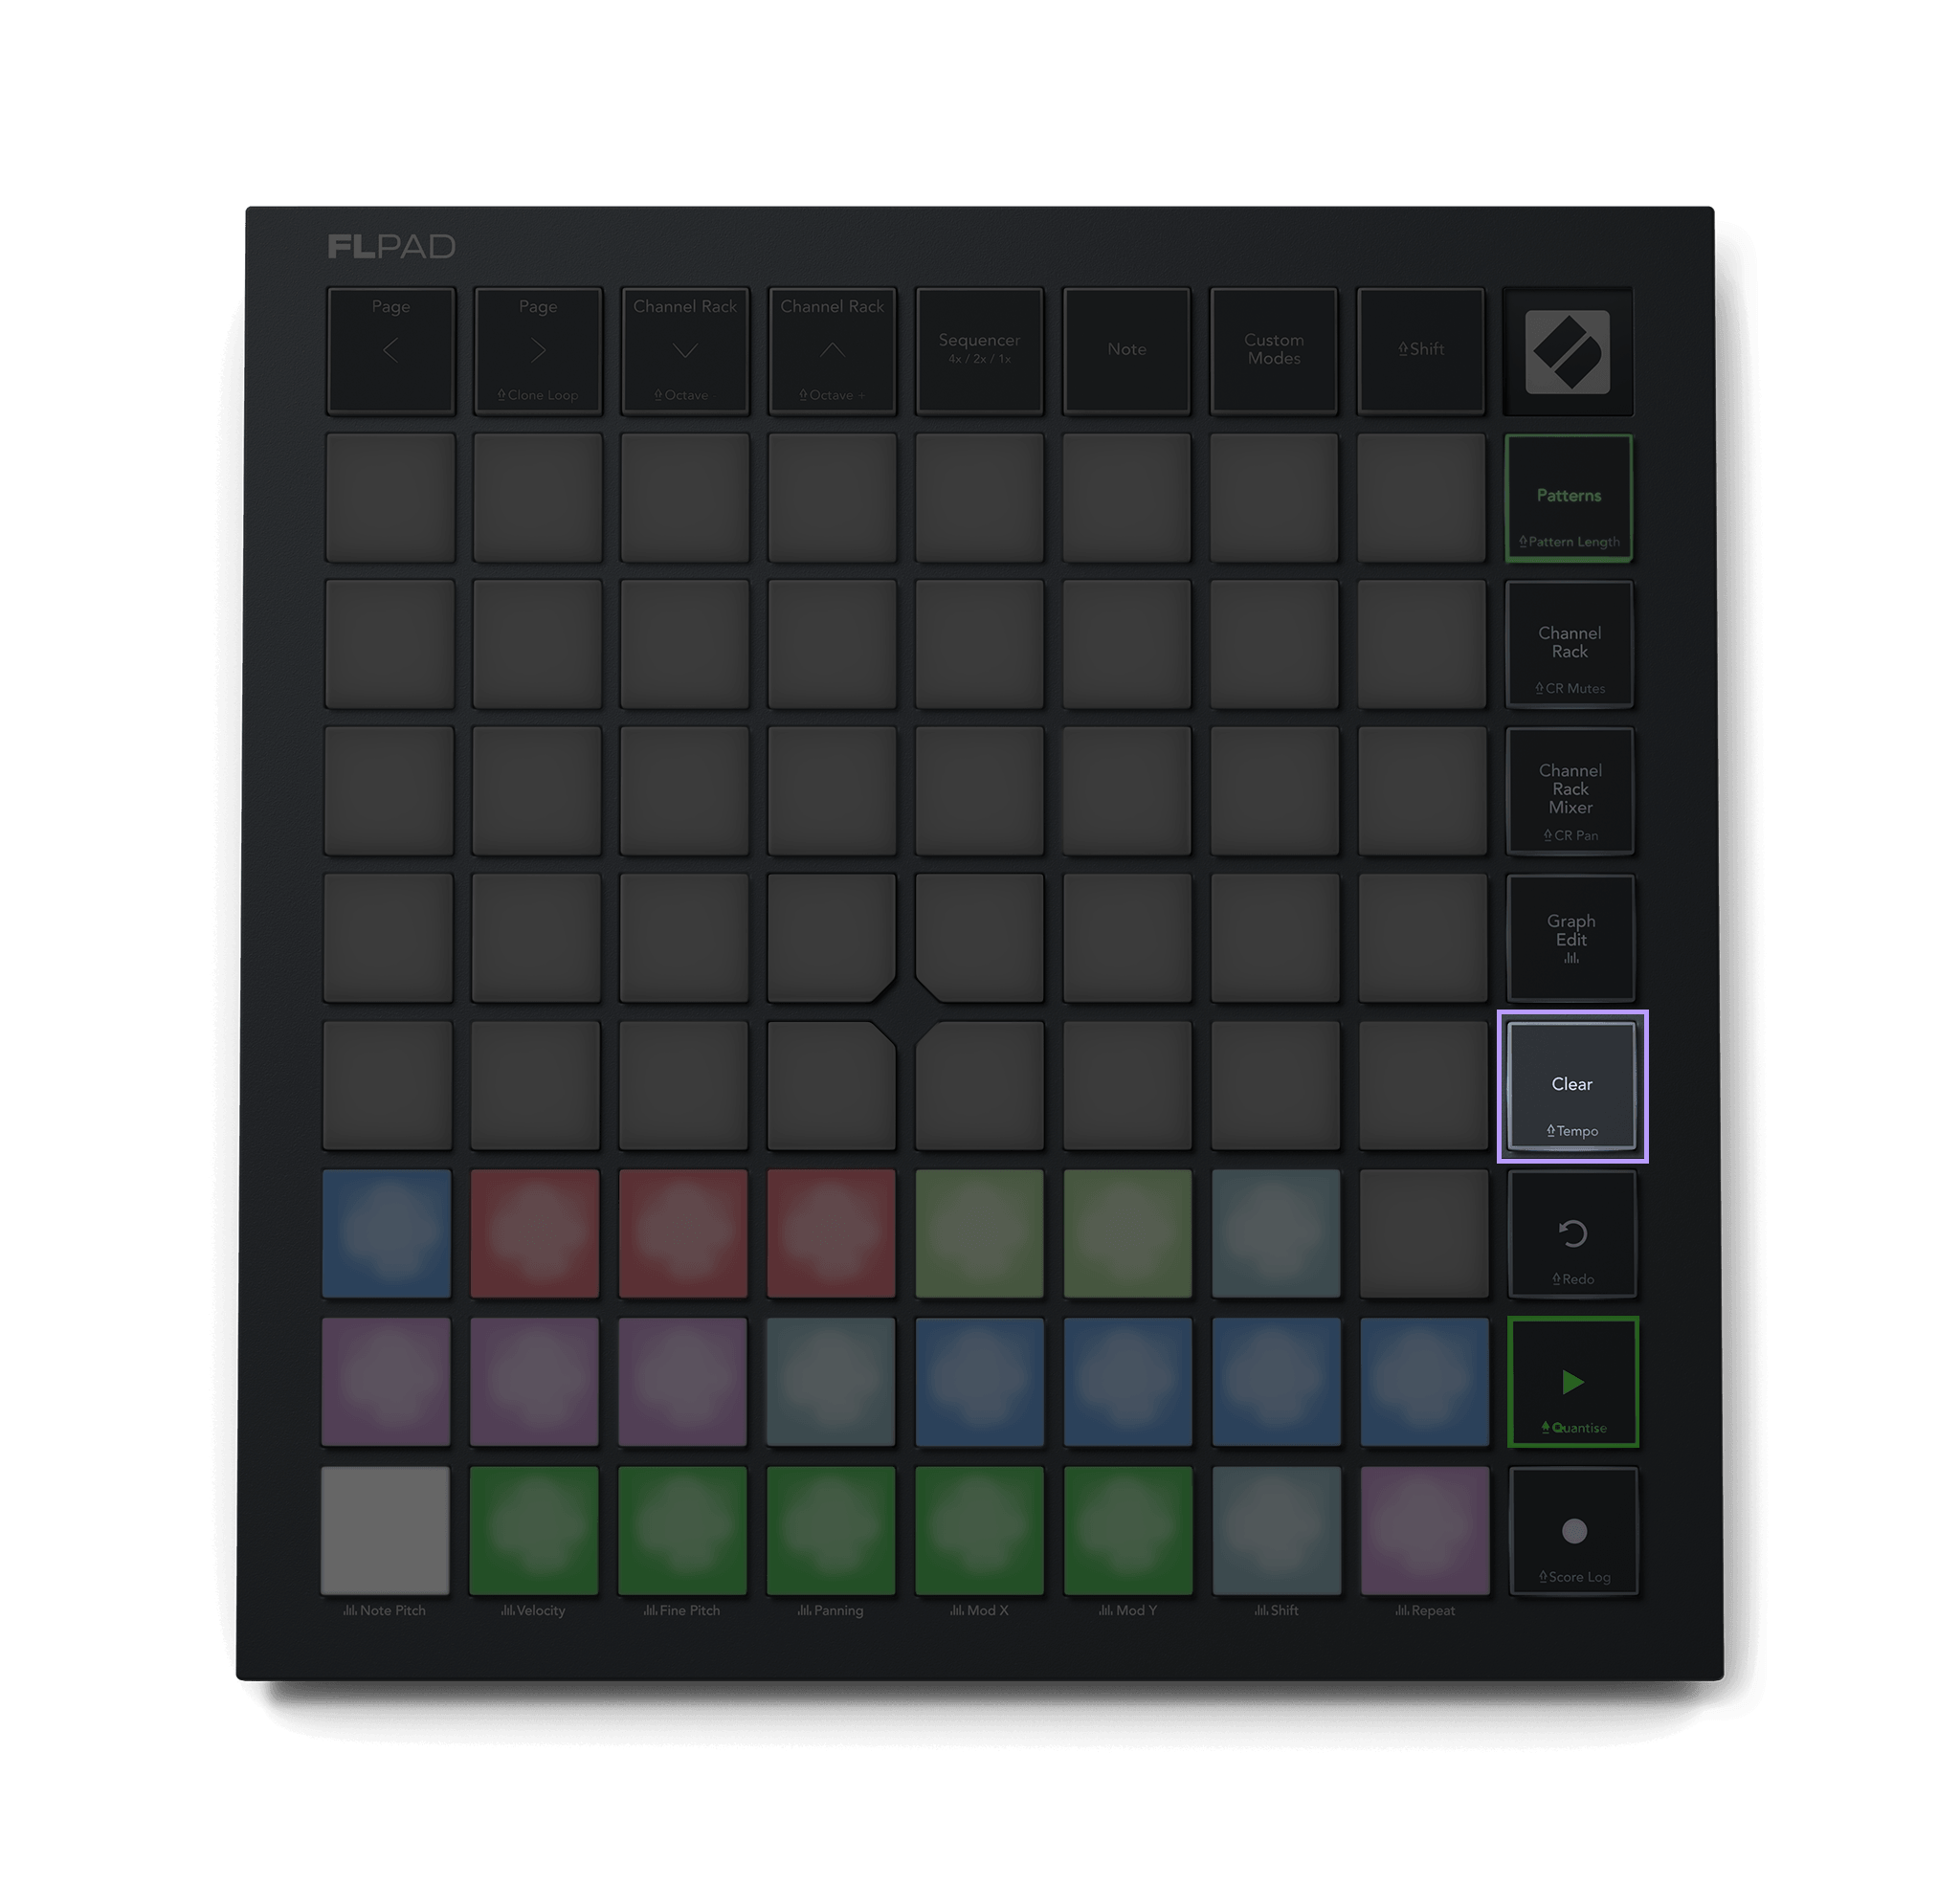Screen dimensions: 1960x1887
Task: Tap the centre pad with notched bottom-right corner
Action: click(x=831, y=937)
